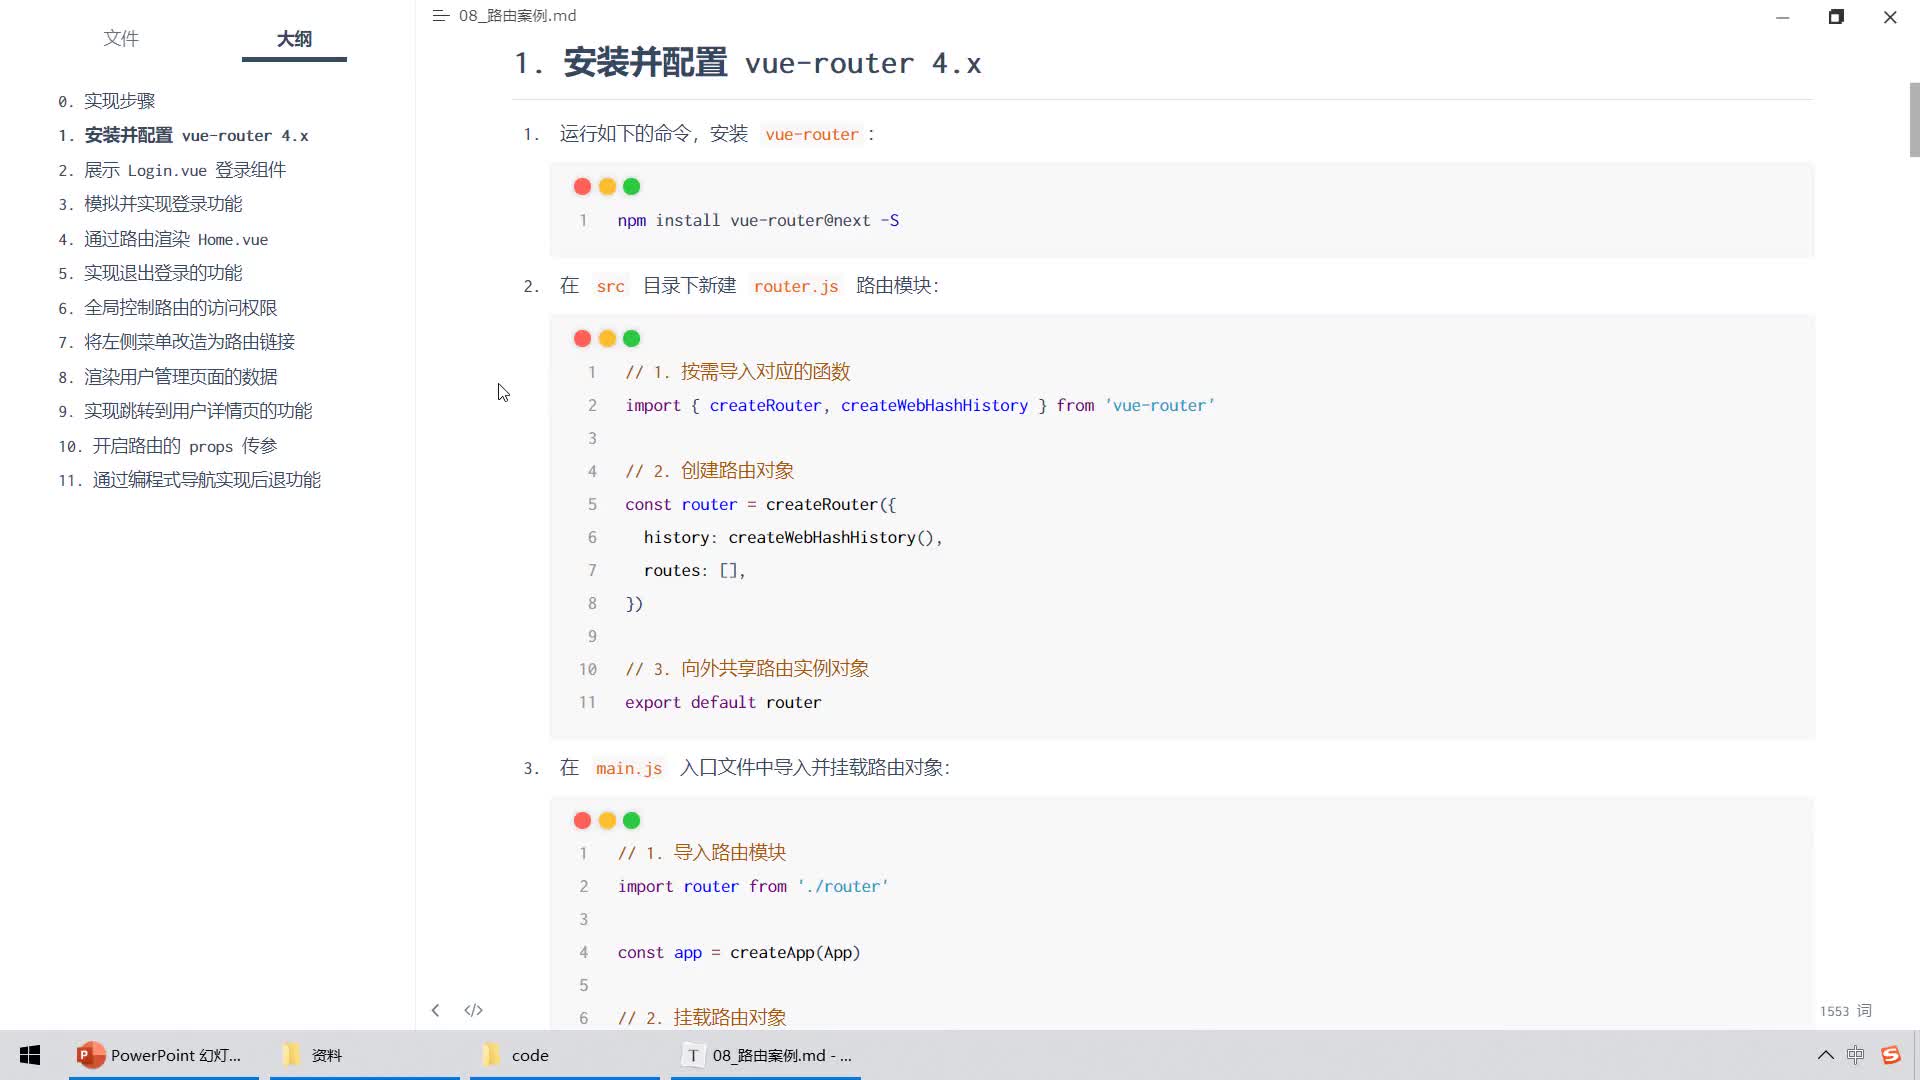Jump to outline item 开启路由的 props 传参
Image resolution: width=1920 pixels, height=1080 pixels.
coord(167,446)
